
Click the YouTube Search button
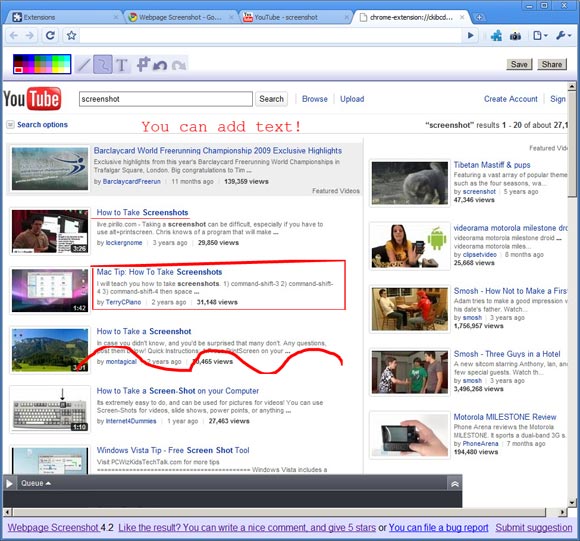coord(272,99)
